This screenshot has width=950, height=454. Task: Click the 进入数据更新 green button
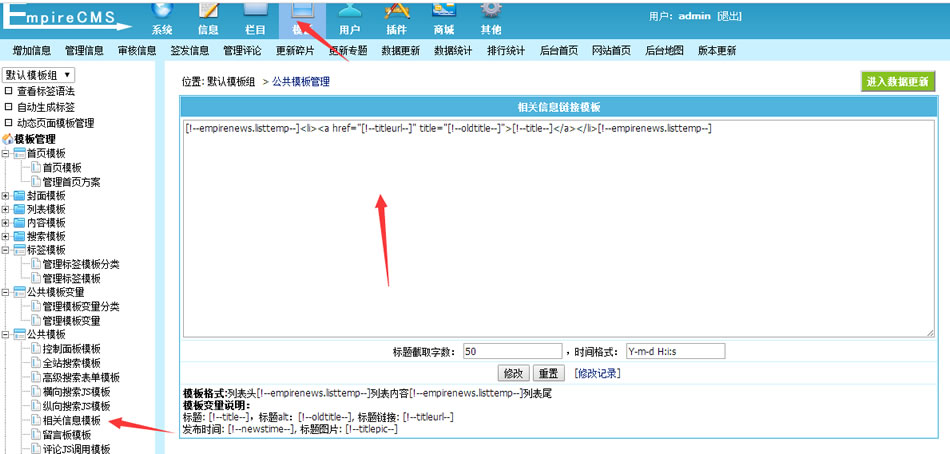pos(897,81)
